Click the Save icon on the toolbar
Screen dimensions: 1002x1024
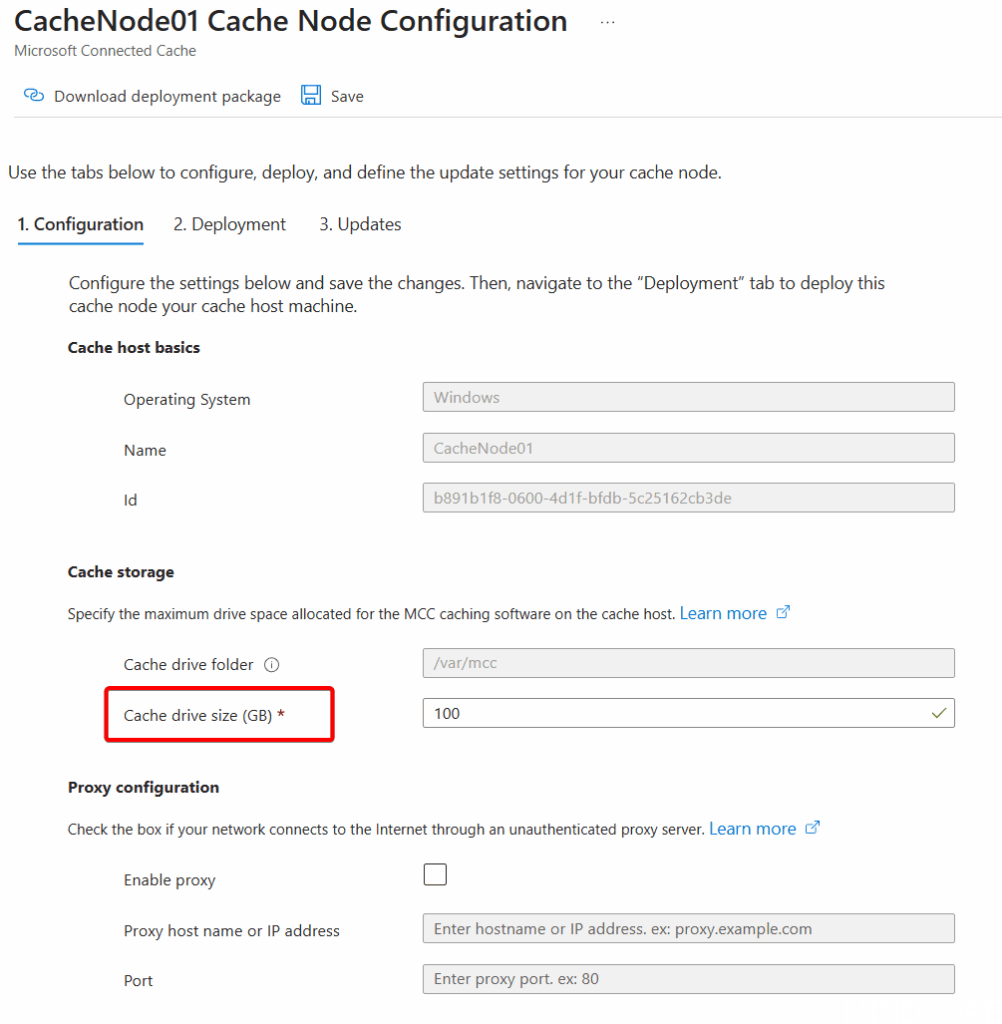coord(313,95)
